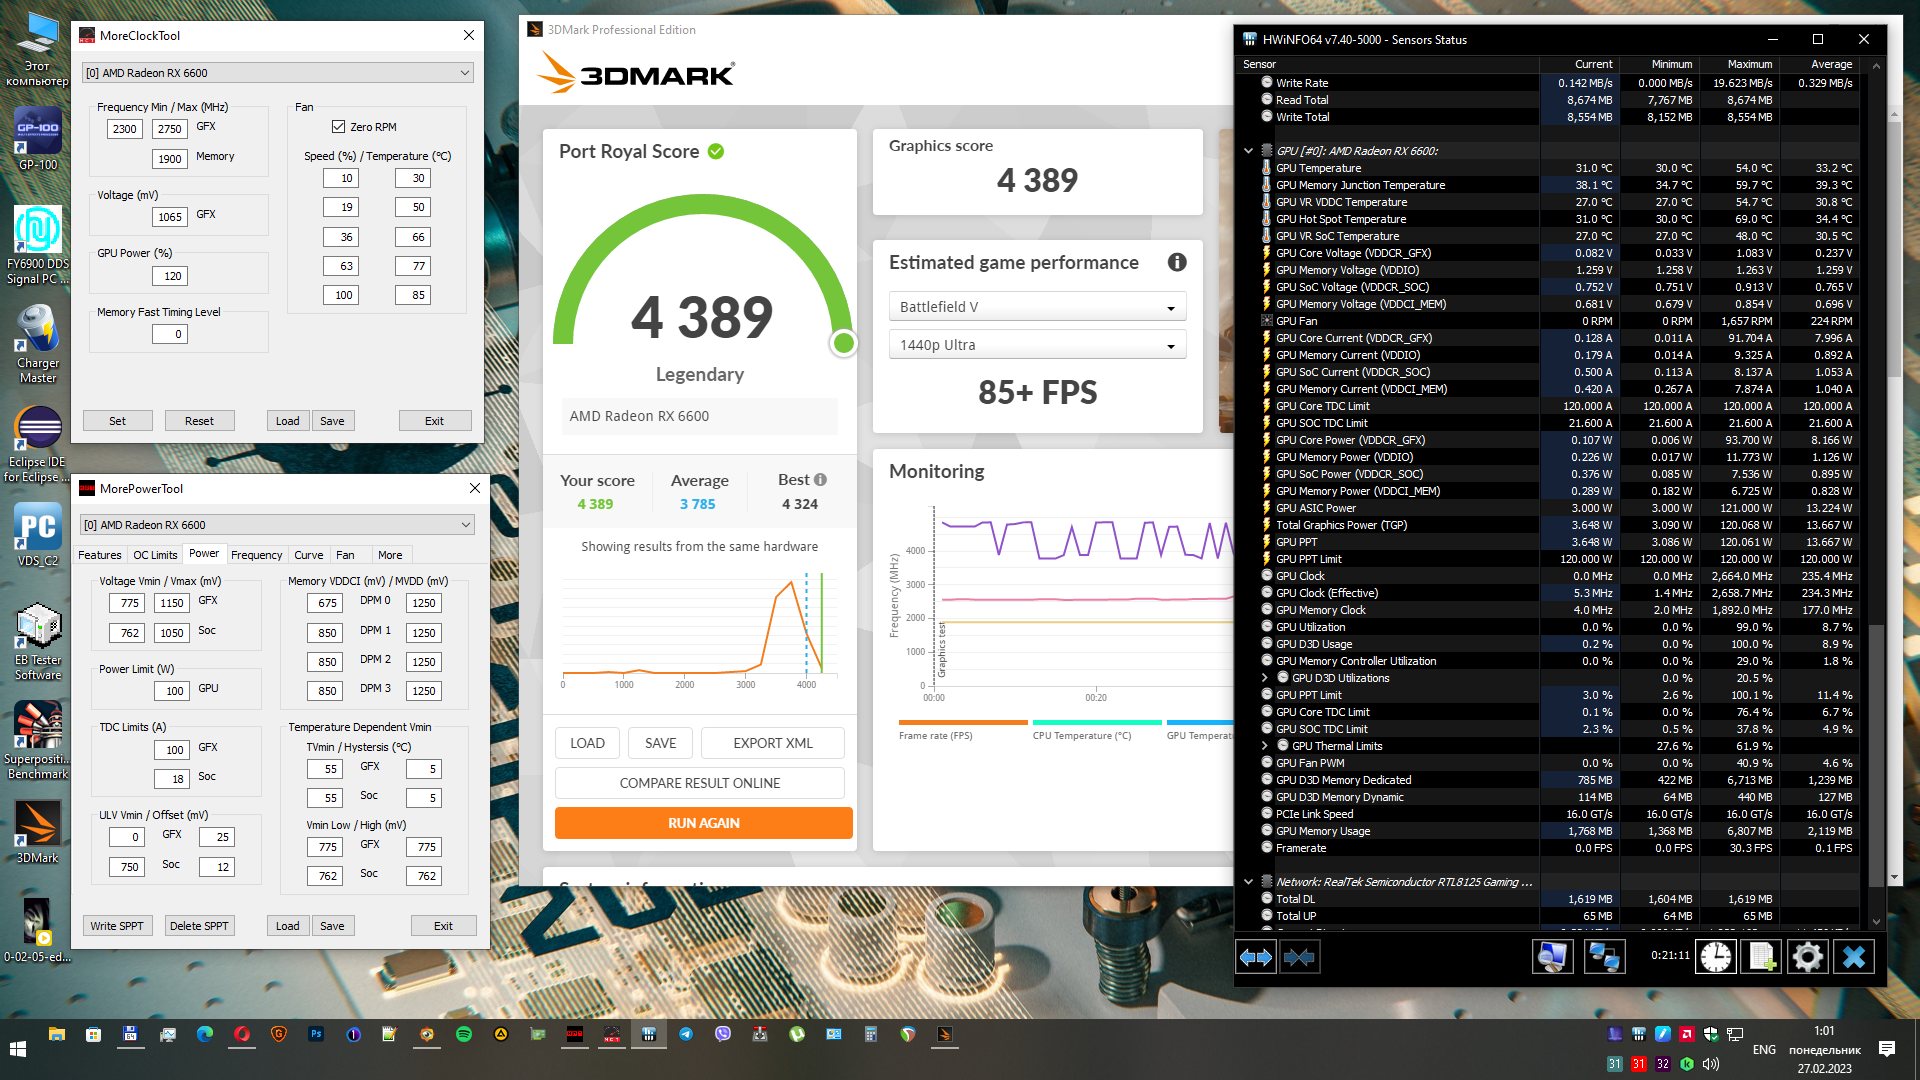Screen dimensions: 1920x1080
Task: Open HWiNFO sensor settings gear icon
Action: 1807,957
